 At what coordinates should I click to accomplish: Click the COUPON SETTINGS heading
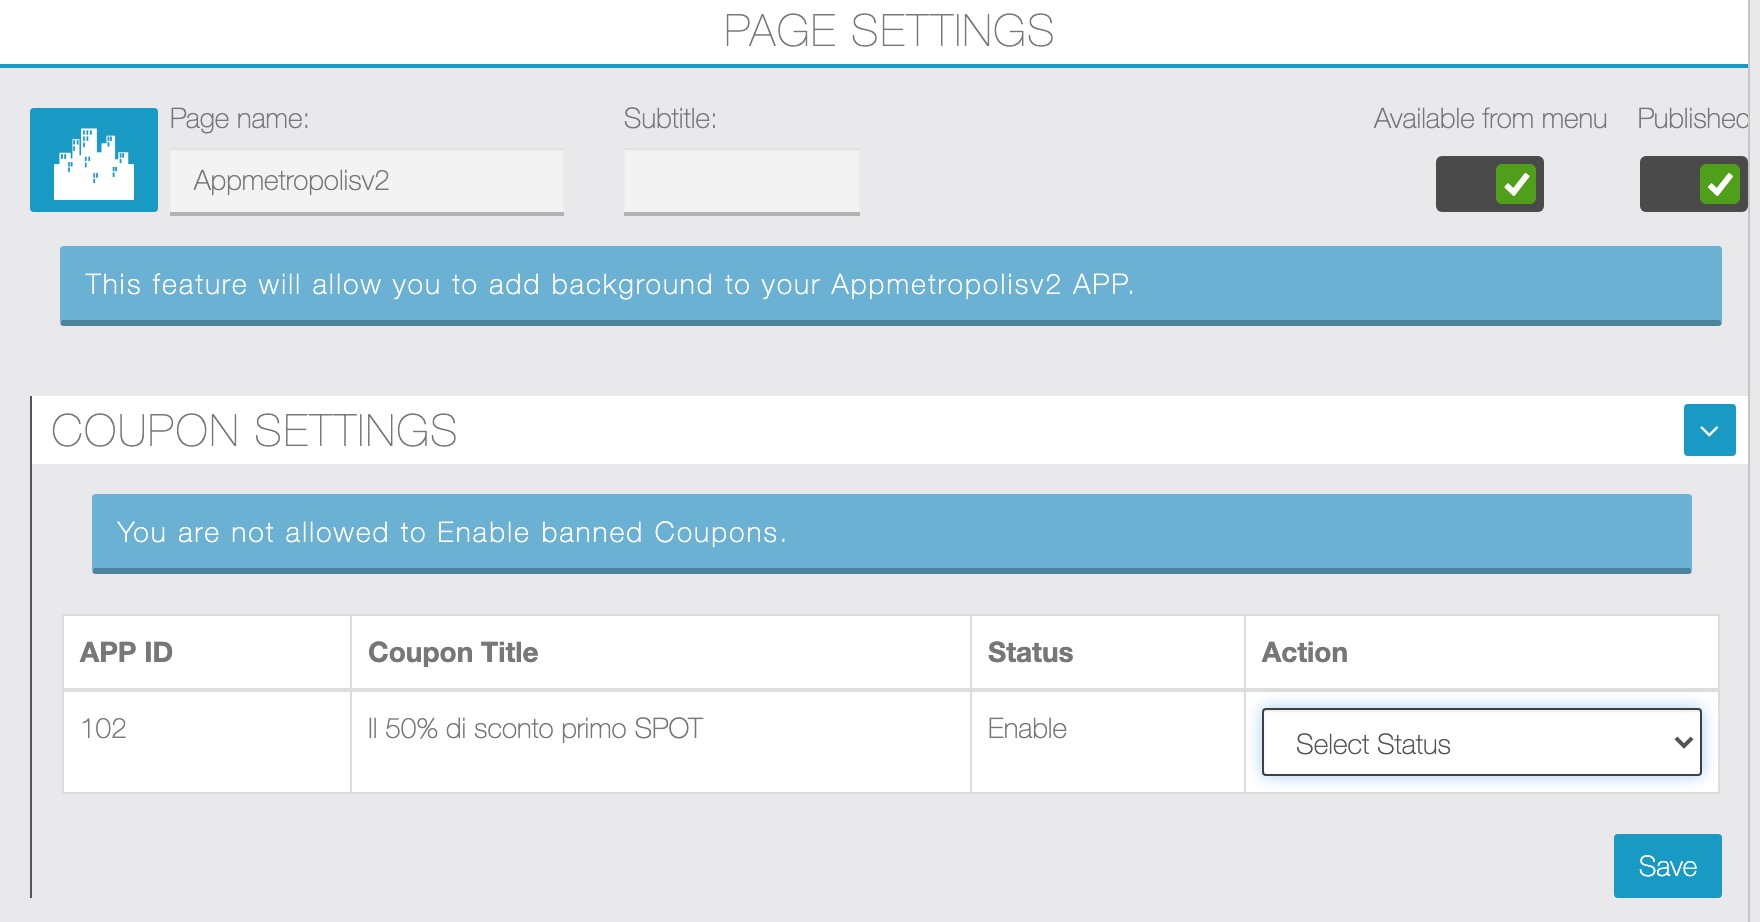pos(254,431)
